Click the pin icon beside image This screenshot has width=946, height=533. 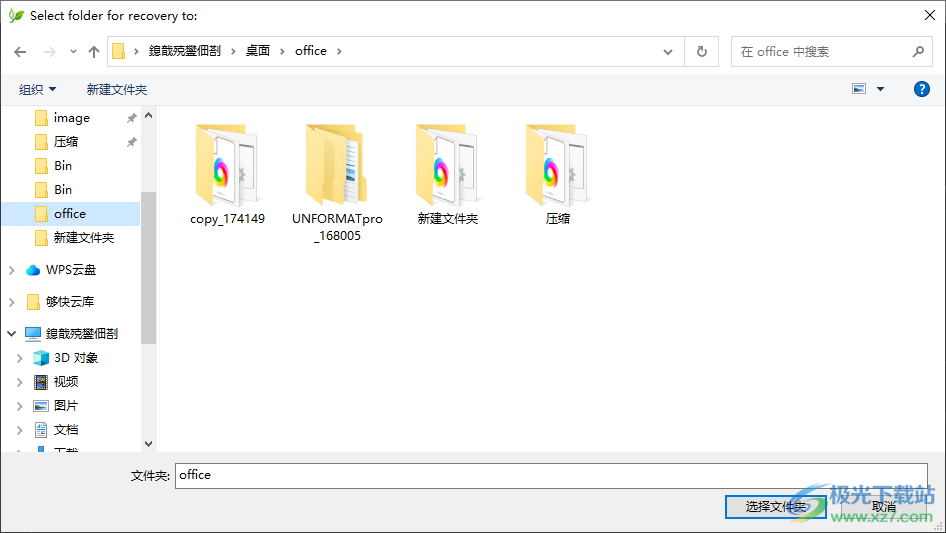coord(131,118)
